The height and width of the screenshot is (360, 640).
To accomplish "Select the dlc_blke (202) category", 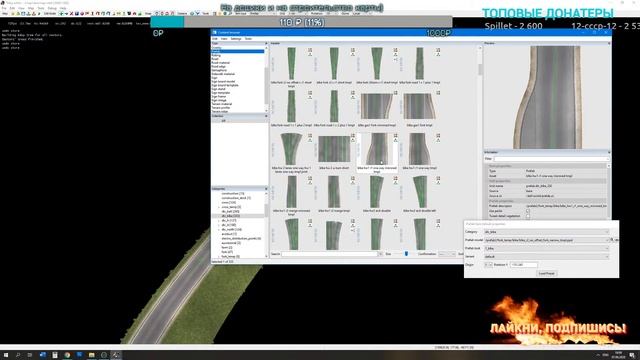I will 231,216.
